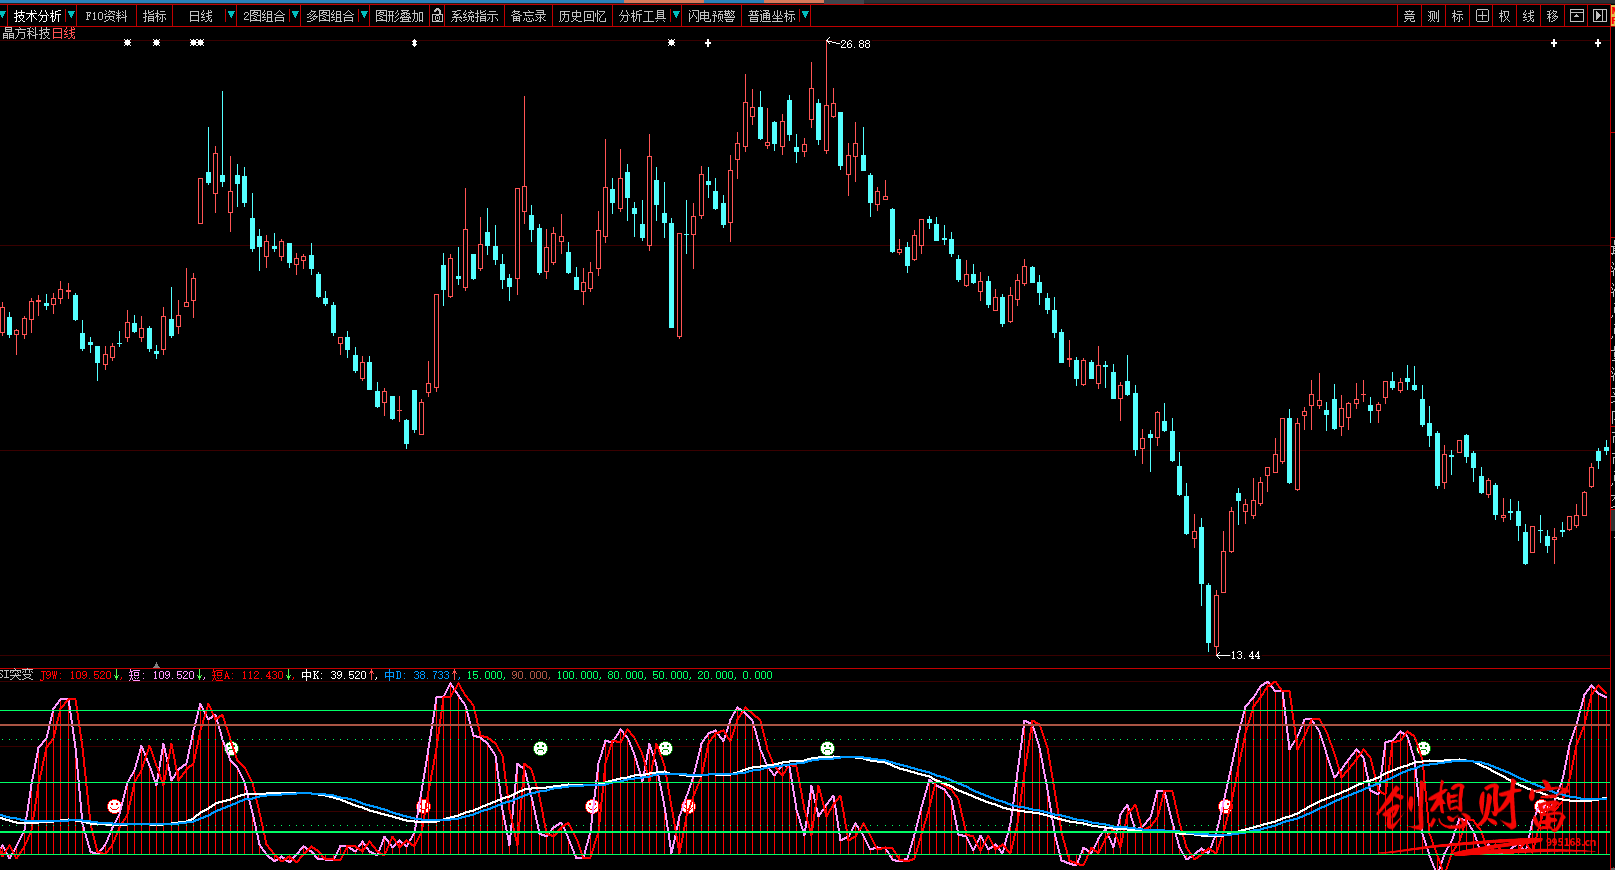This screenshot has width=1615, height=870.
Task: Click the left plus marker at top right
Action: 1554,43
